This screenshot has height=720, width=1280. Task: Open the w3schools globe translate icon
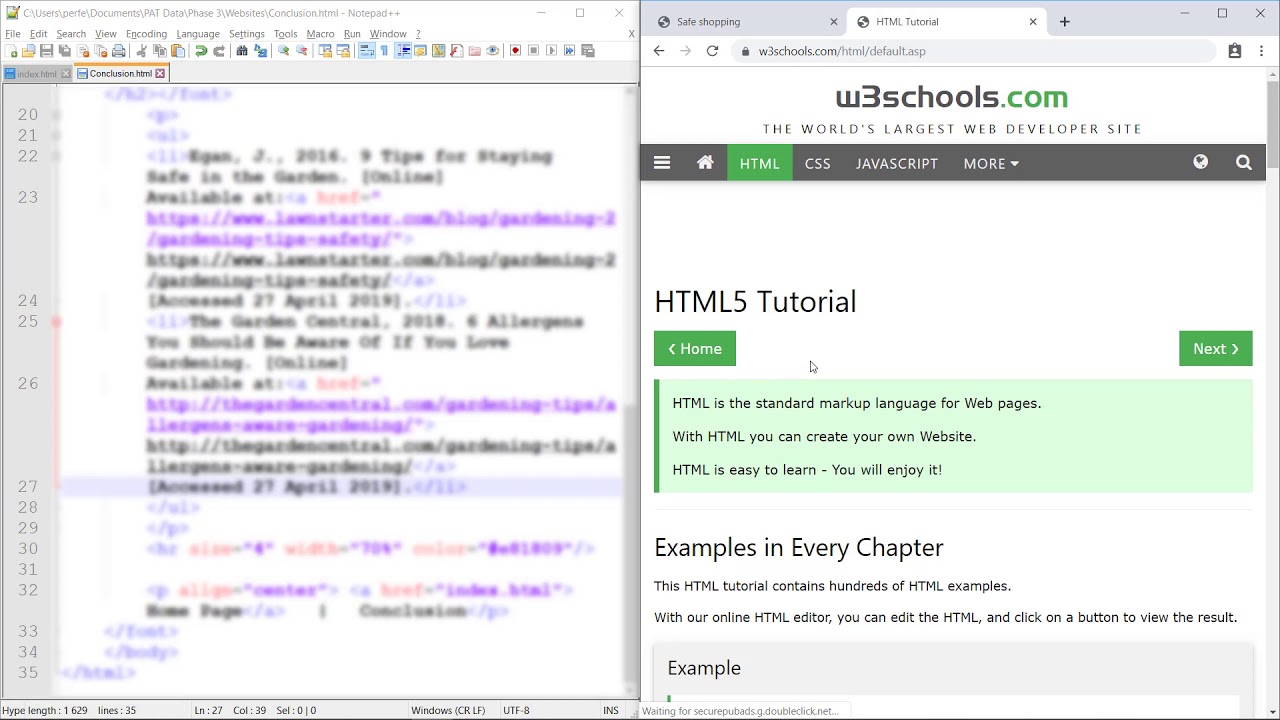pyautogui.click(x=1200, y=163)
